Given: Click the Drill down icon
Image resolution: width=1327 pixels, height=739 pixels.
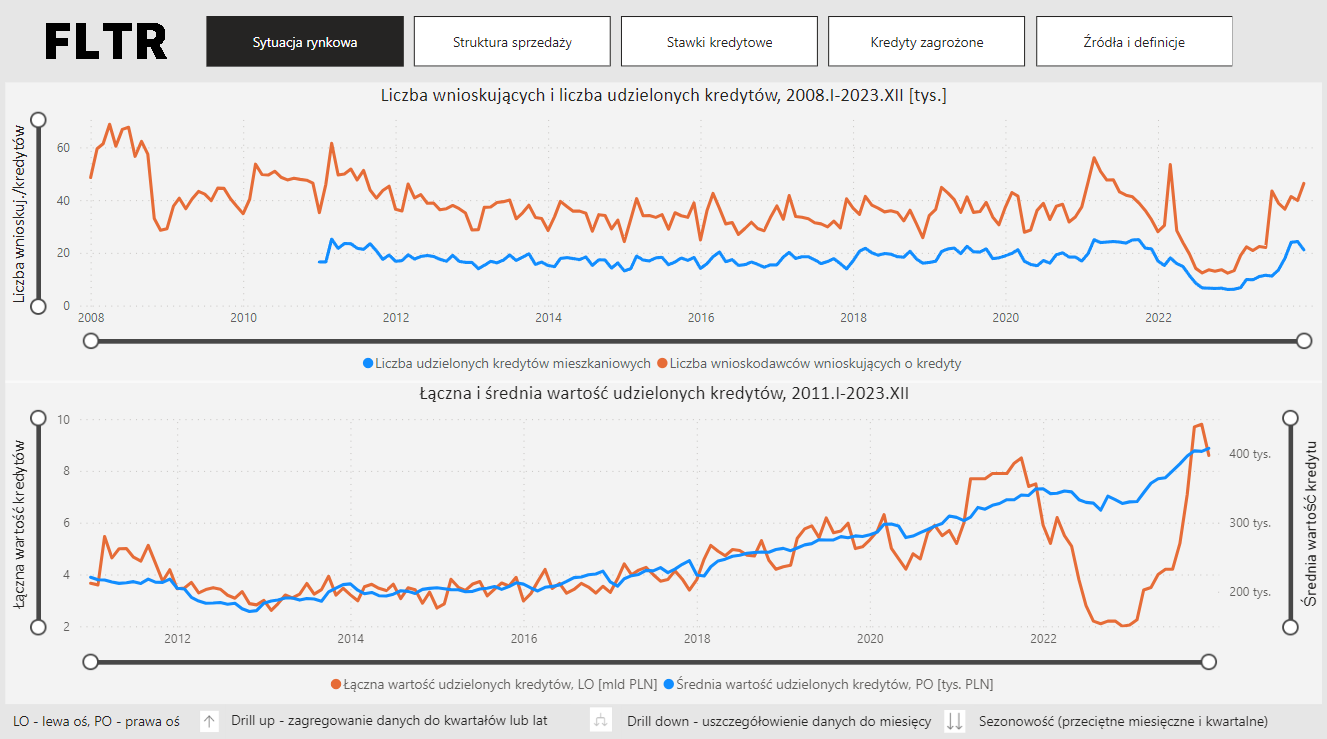Looking at the screenshot, I should pos(600,721).
